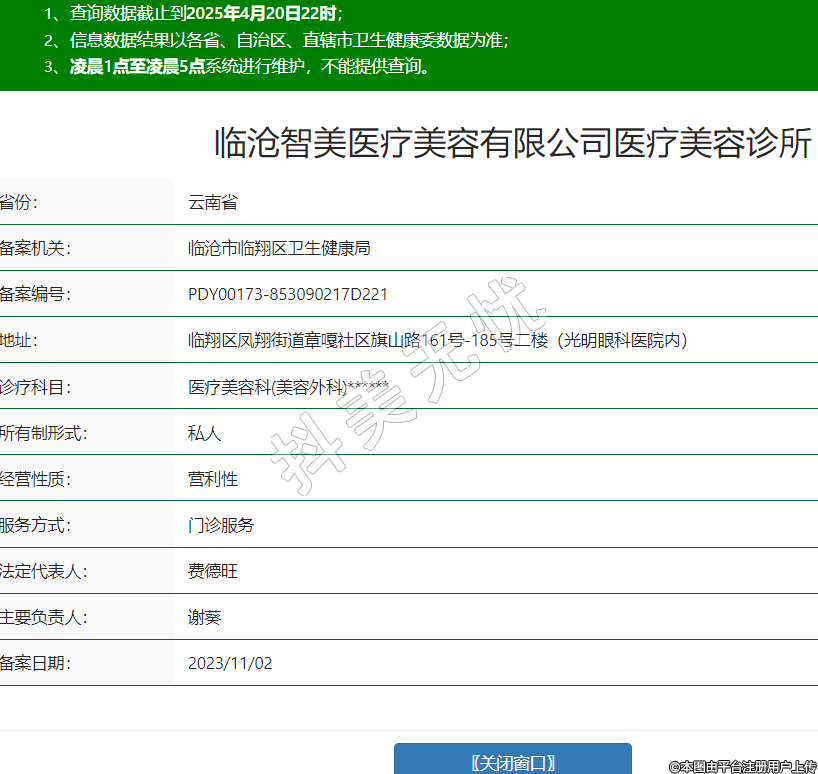
Task: Click the 备案机关 field label
Action: (x=35, y=248)
